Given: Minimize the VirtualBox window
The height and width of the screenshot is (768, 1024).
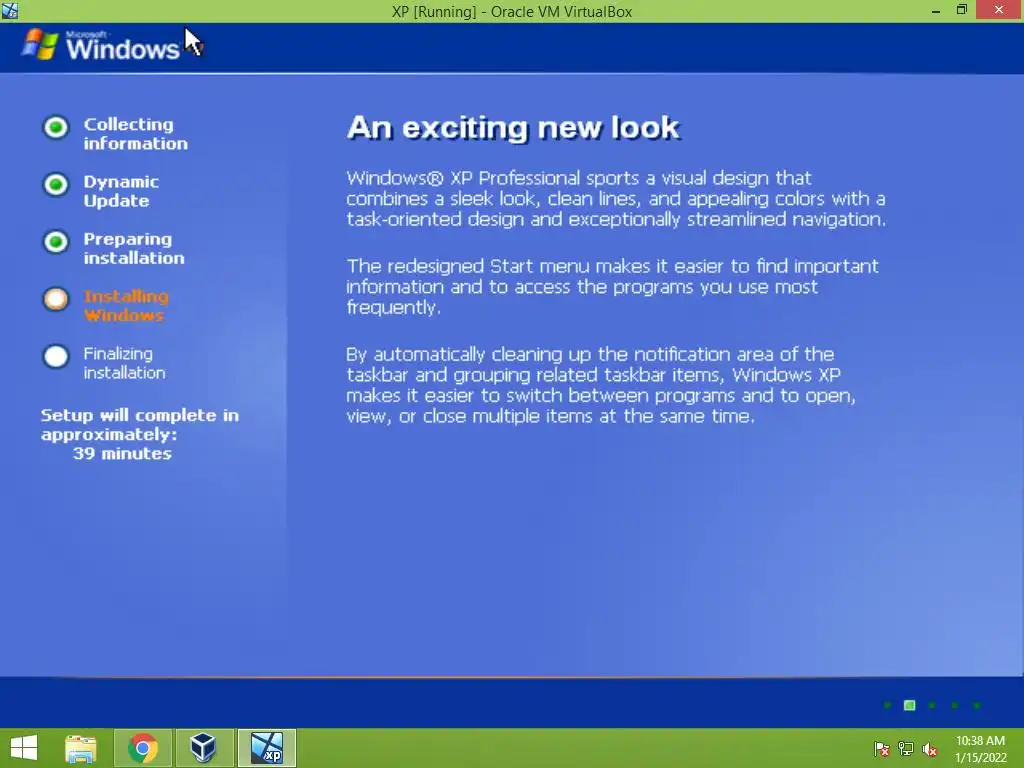Looking at the screenshot, I should (x=936, y=10).
